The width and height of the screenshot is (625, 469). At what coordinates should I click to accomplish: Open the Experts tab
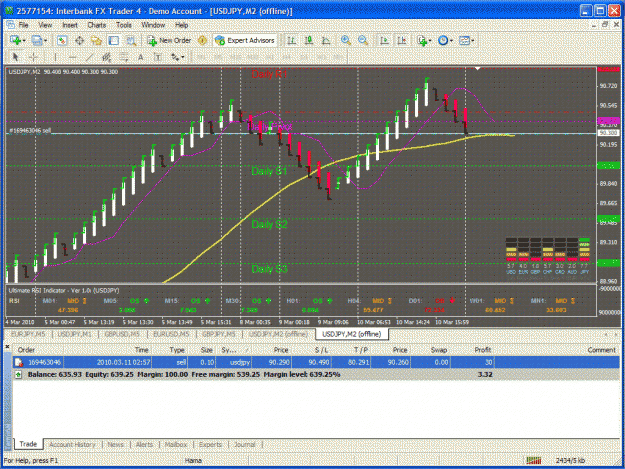tap(210, 444)
